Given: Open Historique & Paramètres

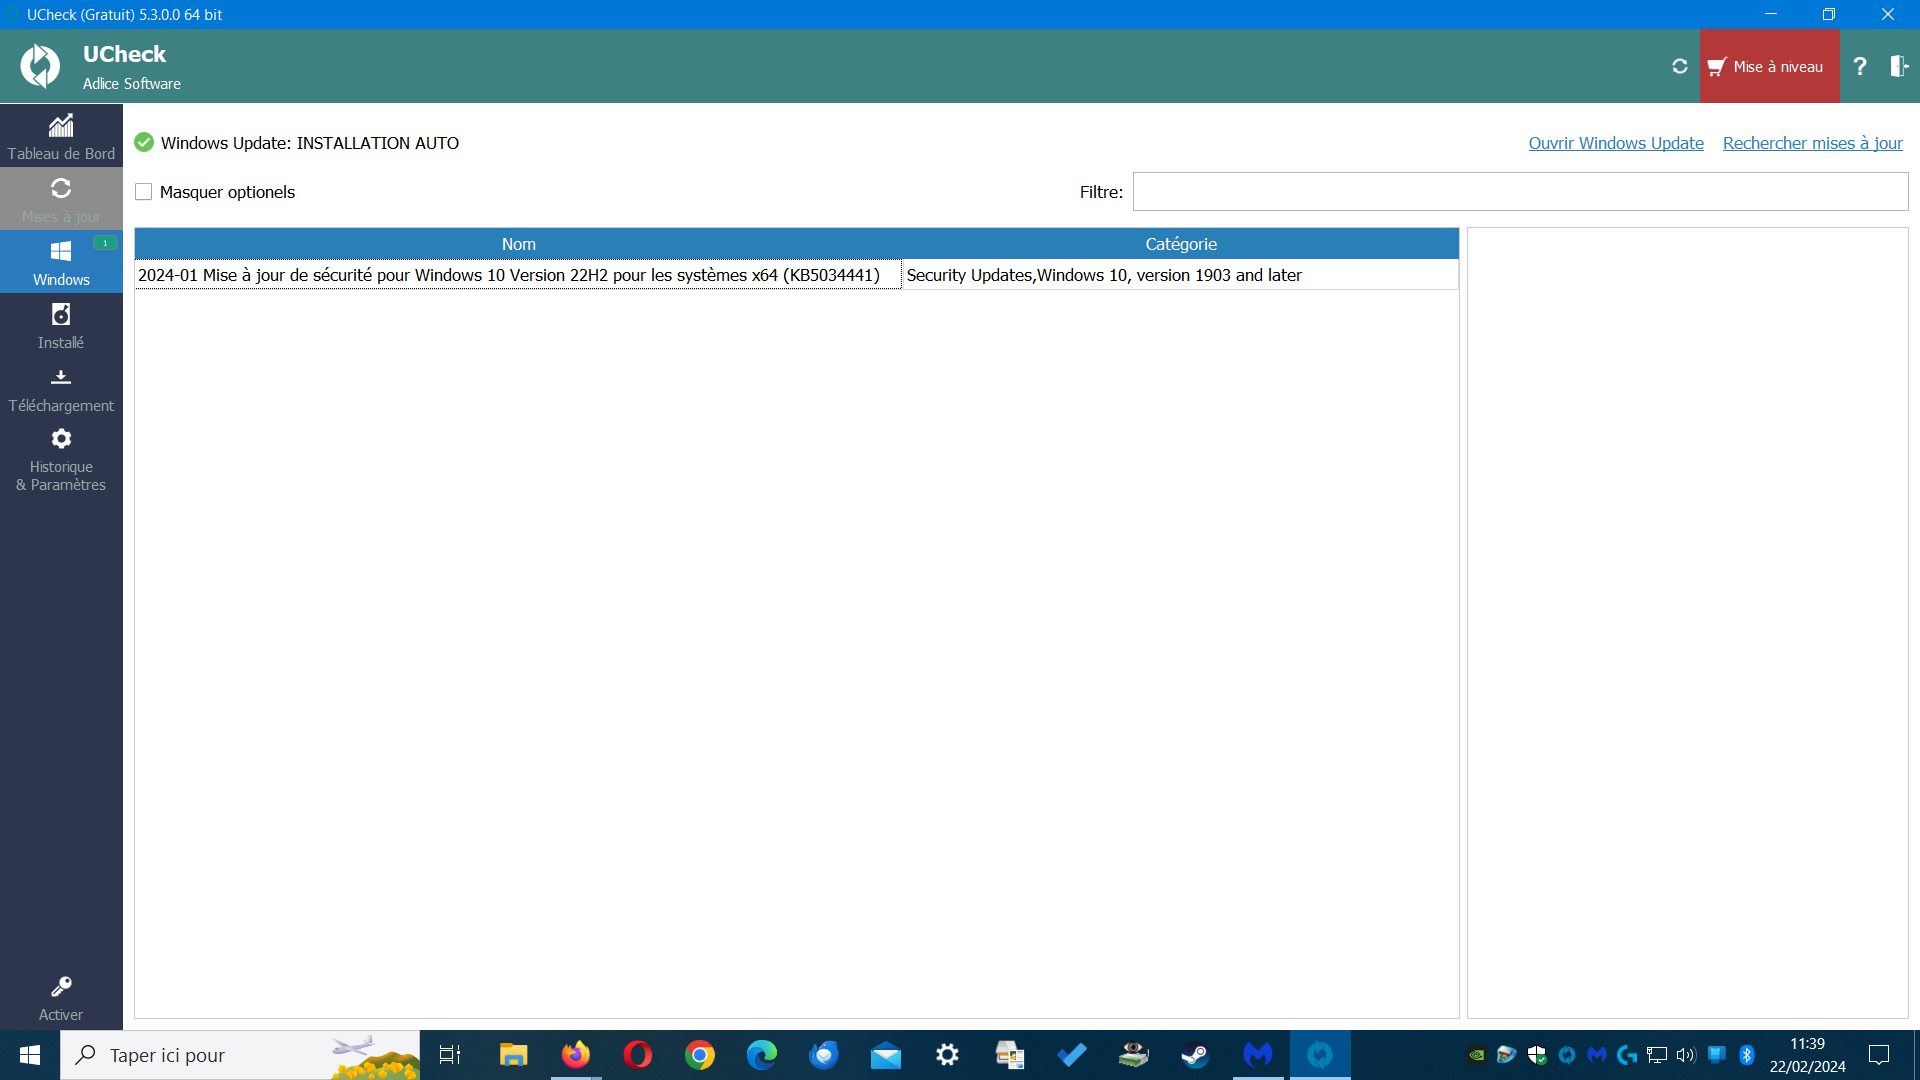Looking at the screenshot, I should pyautogui.click(x=61, y=459).
